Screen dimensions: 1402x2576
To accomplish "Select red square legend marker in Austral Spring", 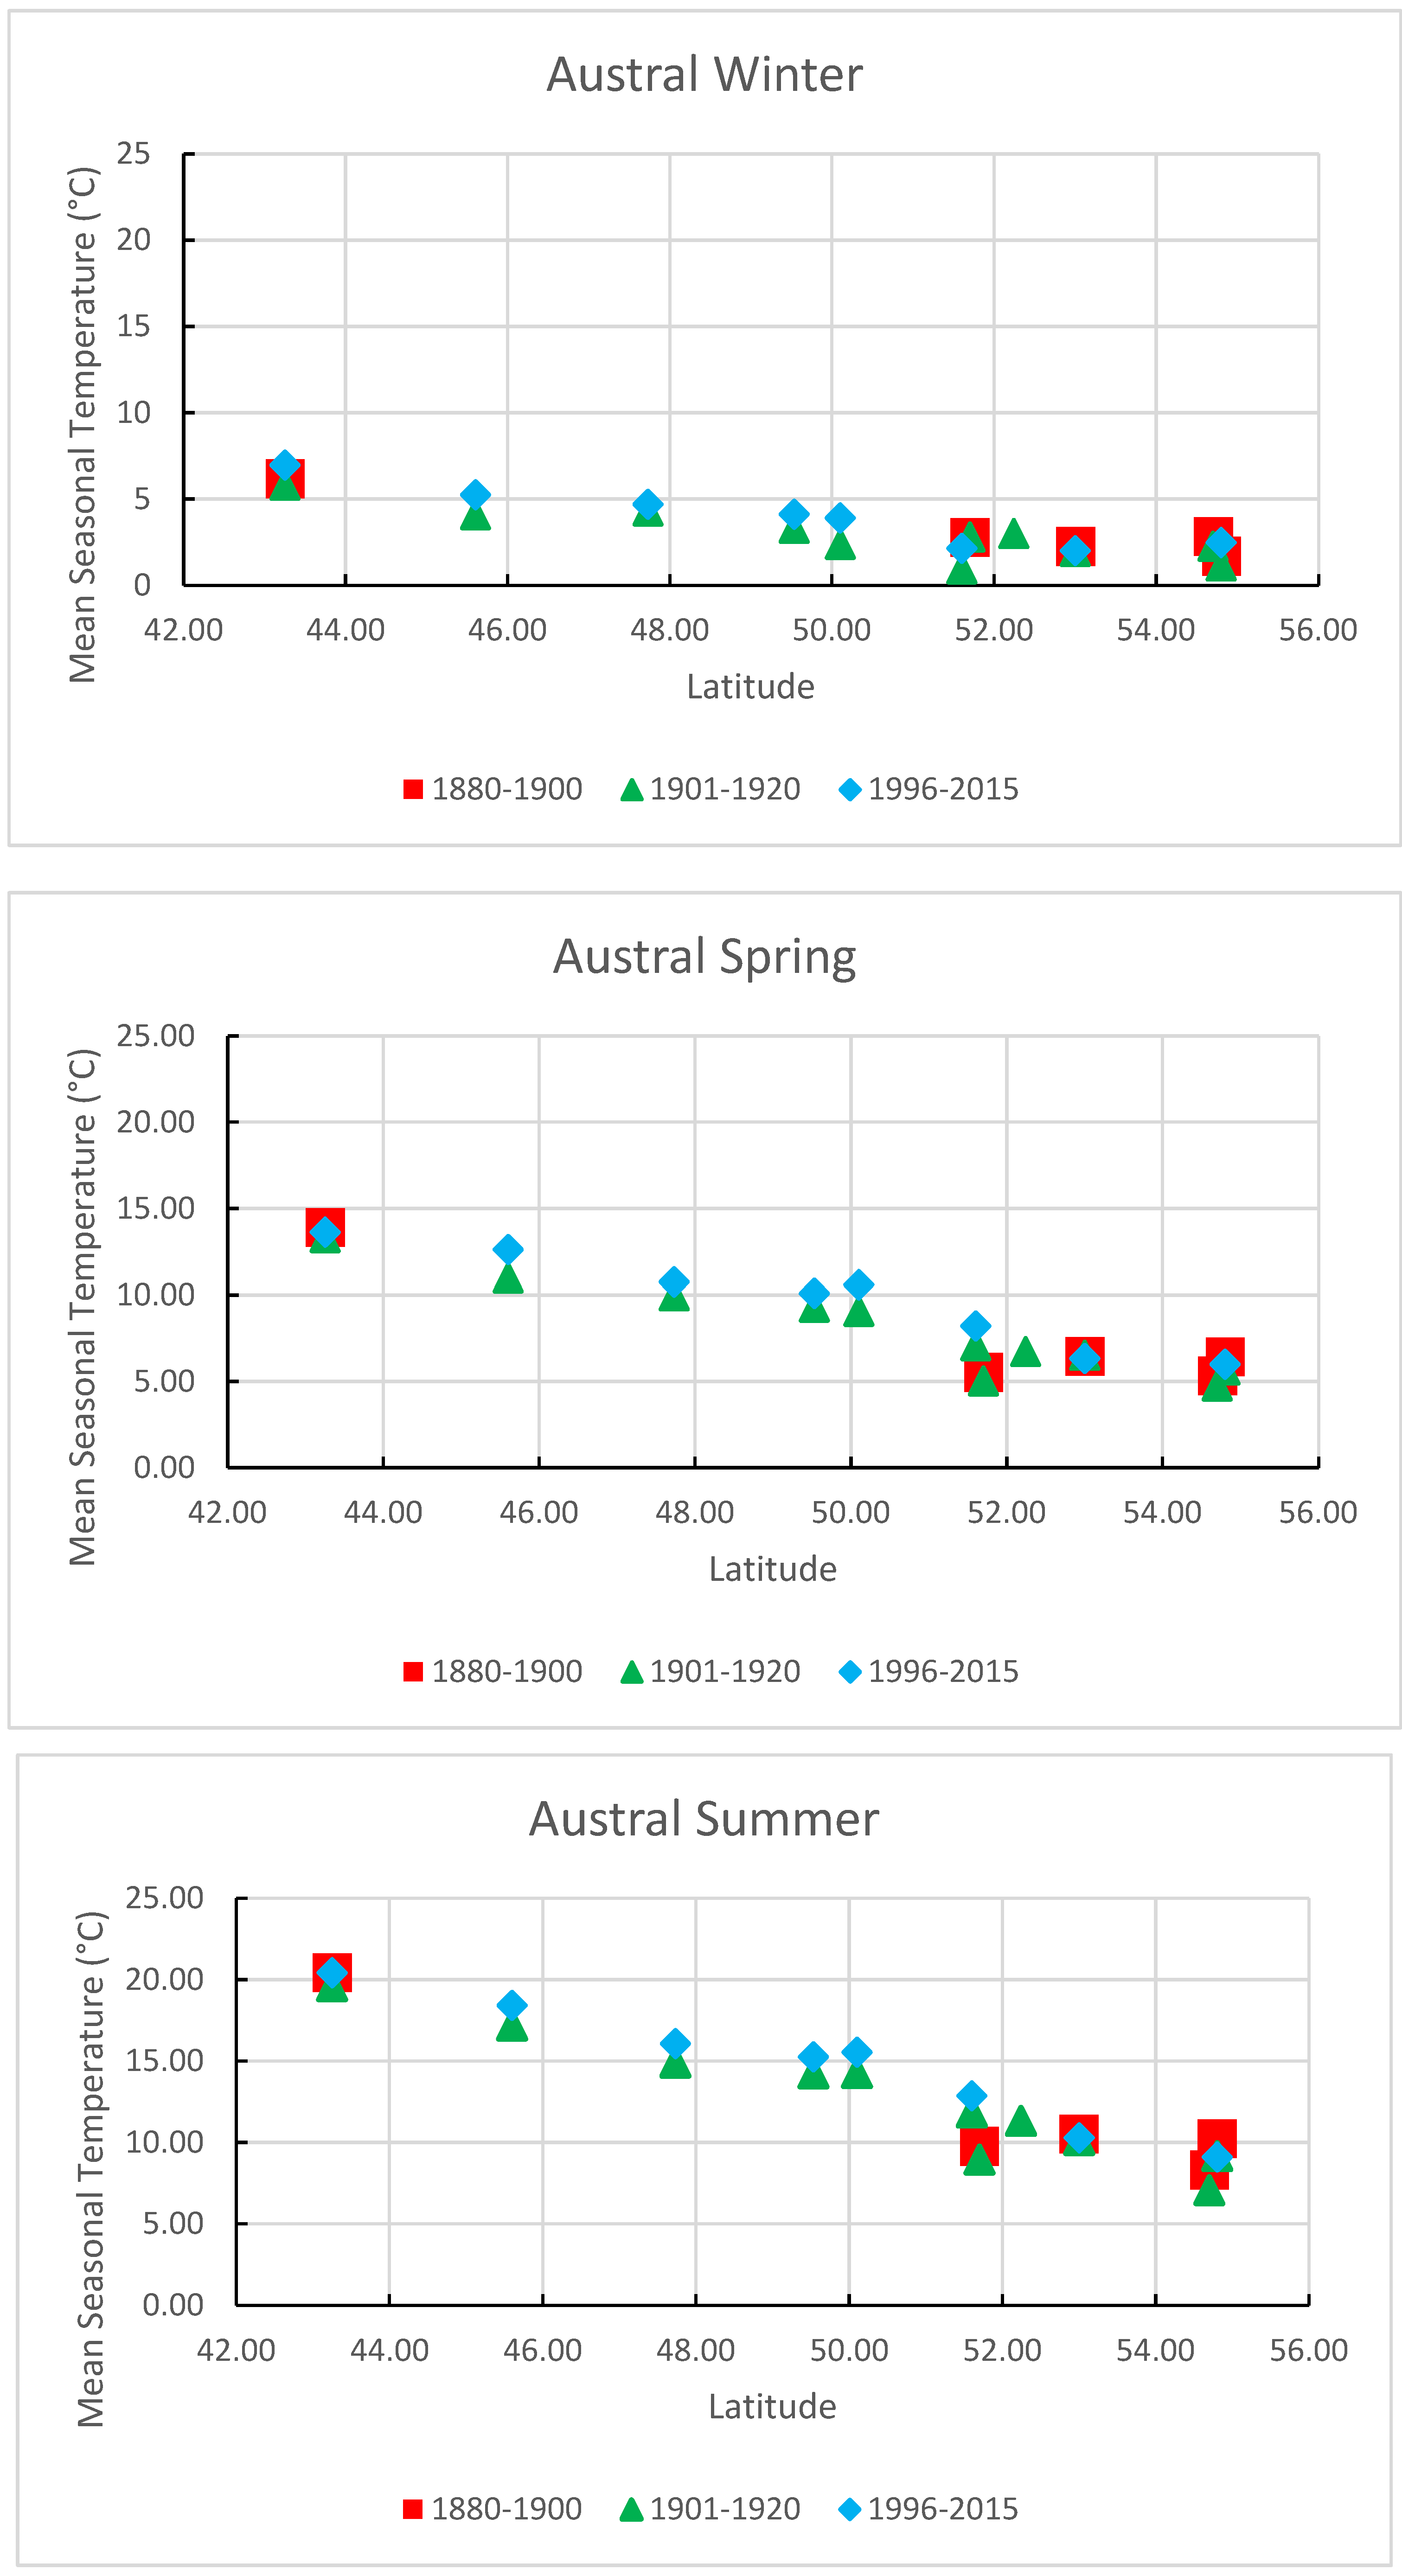I will (413, 1672).
